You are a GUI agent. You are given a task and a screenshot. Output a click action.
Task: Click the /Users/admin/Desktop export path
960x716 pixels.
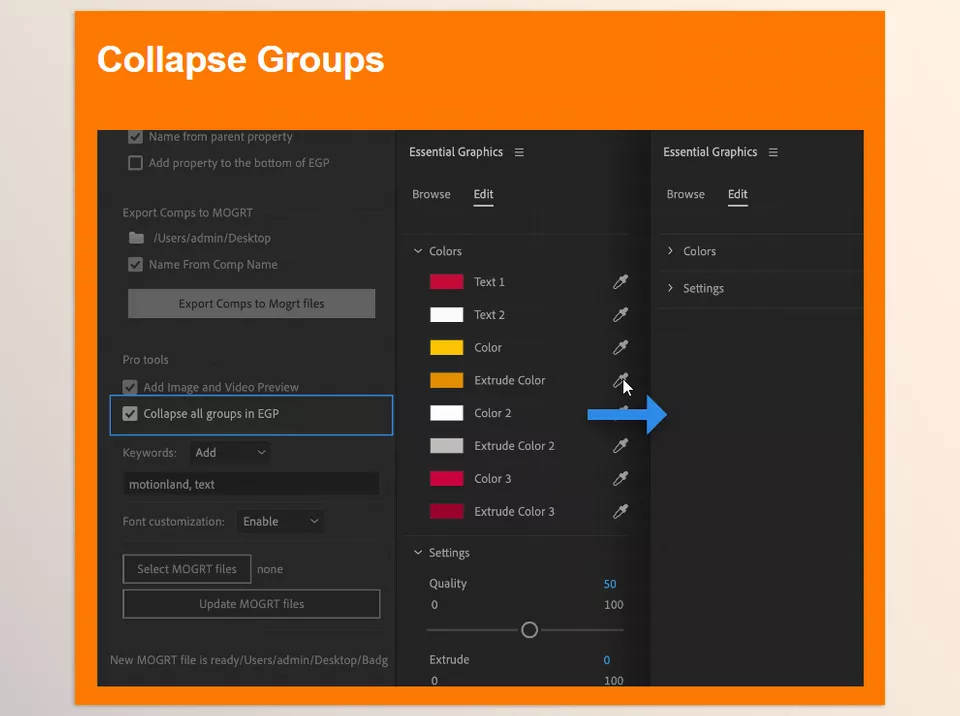click(212, 238)
